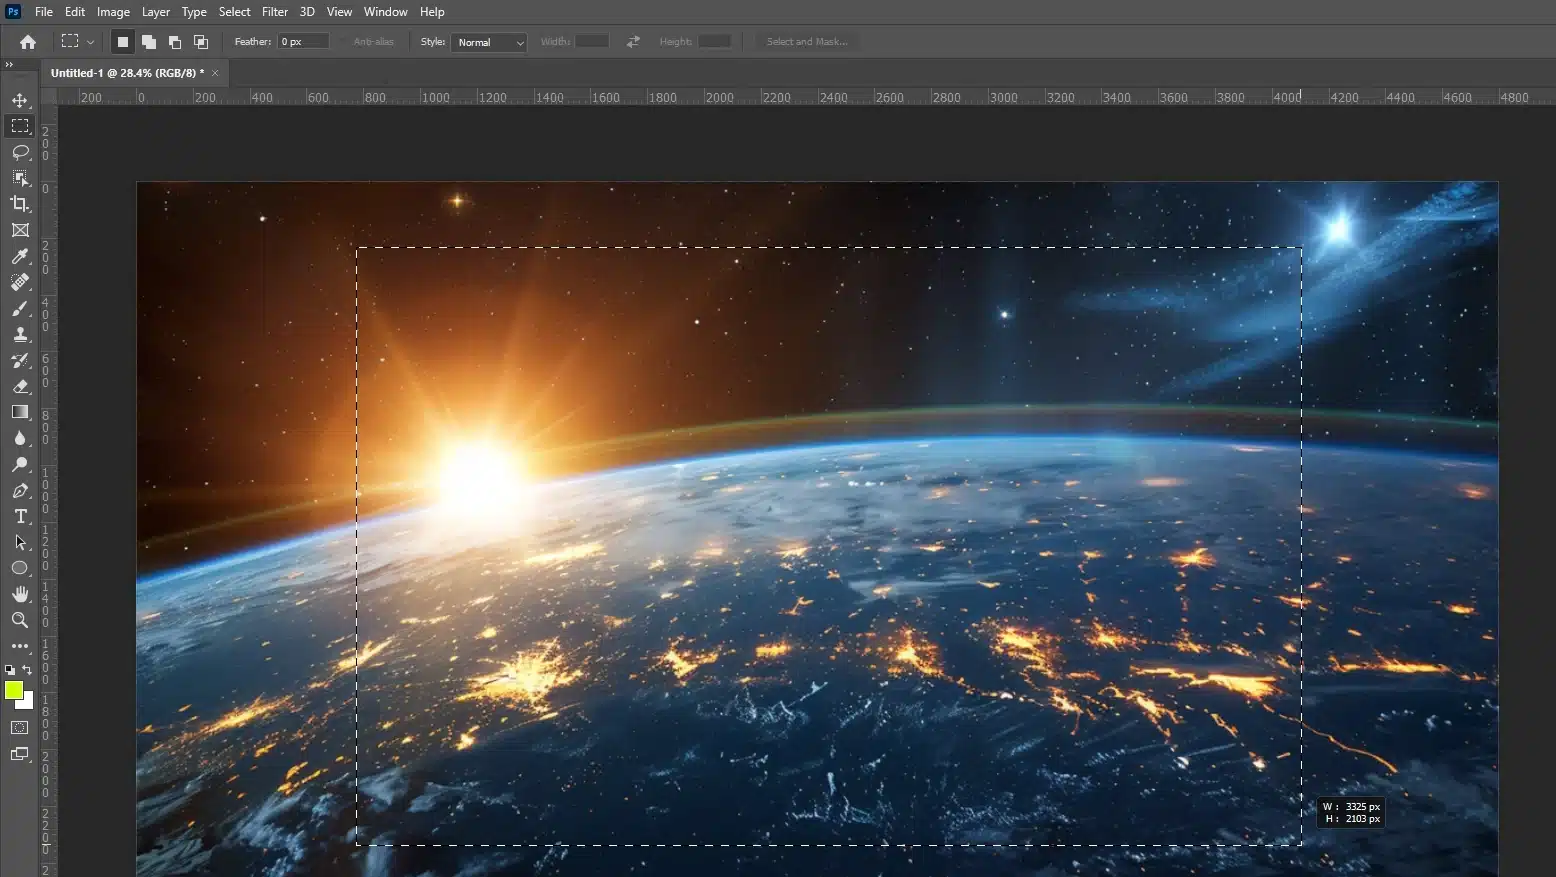Viewport: 1556px width, 877px height.
Task: Open the Layer menu
Action: 156,12
